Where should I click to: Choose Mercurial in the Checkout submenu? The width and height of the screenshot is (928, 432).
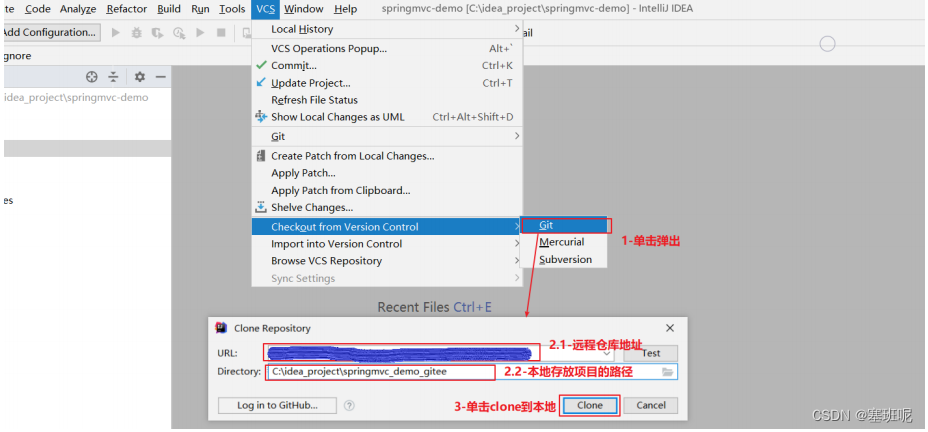(x=563, y=242)
